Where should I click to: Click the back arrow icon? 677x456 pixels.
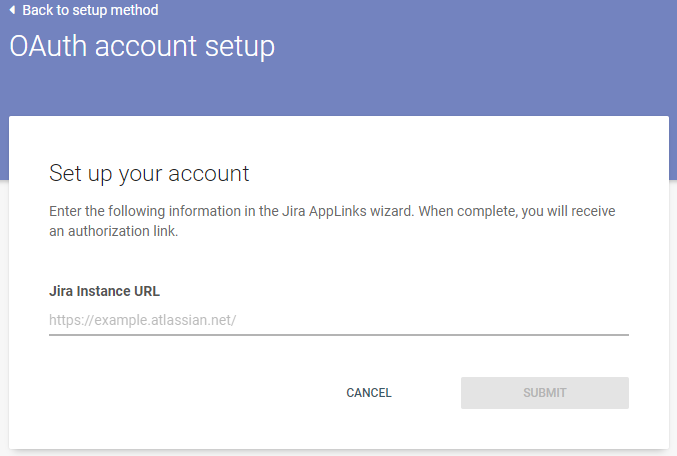(12, 10)
